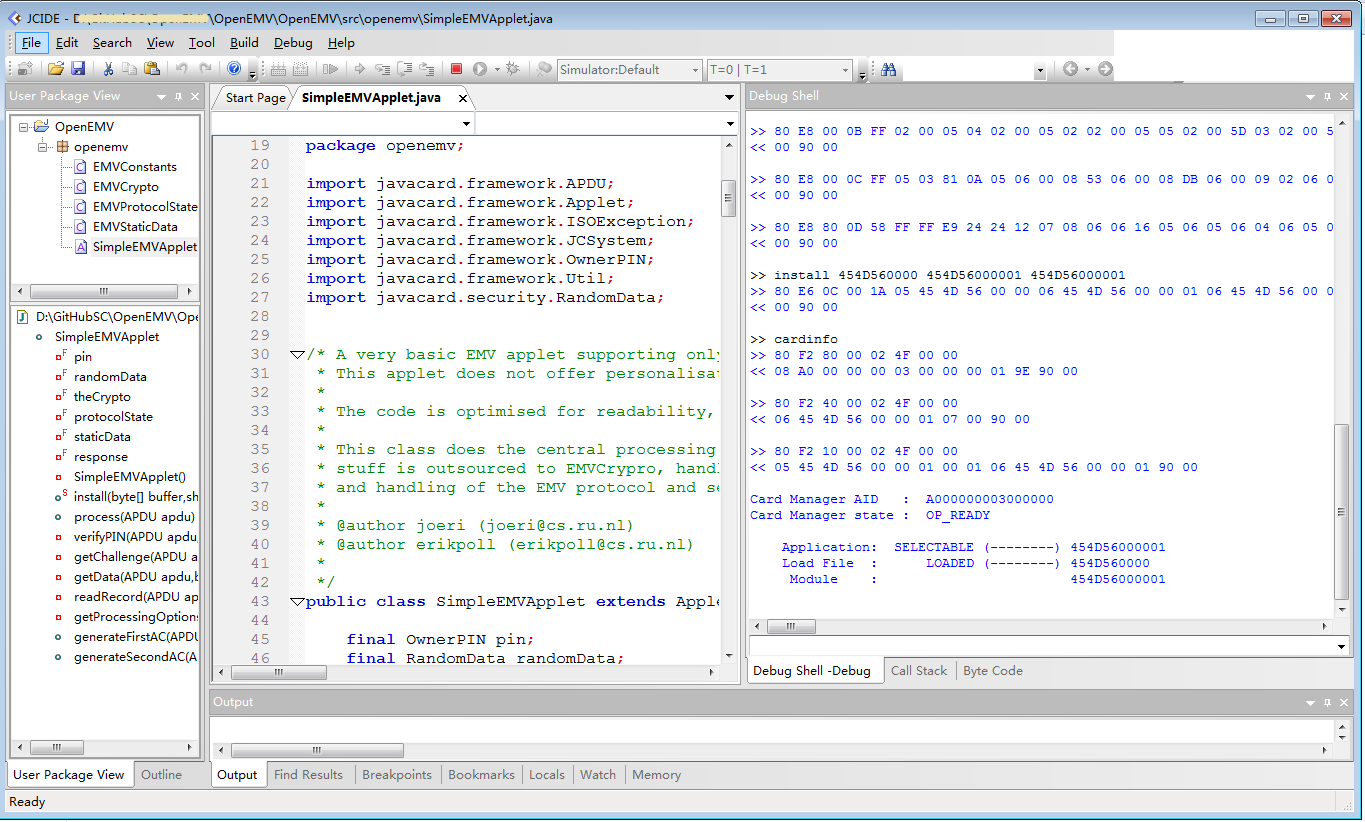Click the Step Into toolbar icon
The width and height of the screenshot is (1365, 822).
point(381,69)
